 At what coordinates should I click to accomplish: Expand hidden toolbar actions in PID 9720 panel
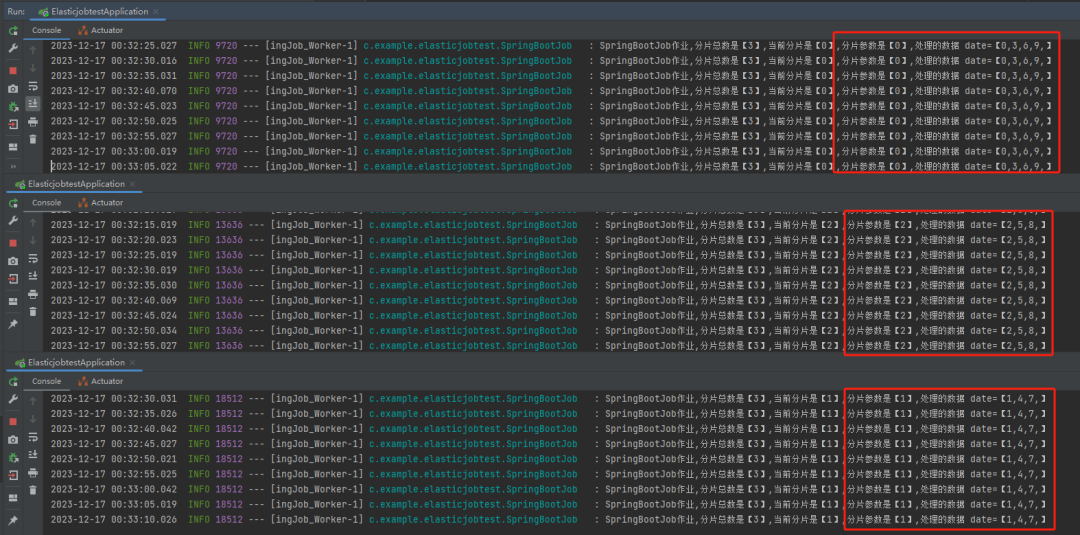[13, 167]
